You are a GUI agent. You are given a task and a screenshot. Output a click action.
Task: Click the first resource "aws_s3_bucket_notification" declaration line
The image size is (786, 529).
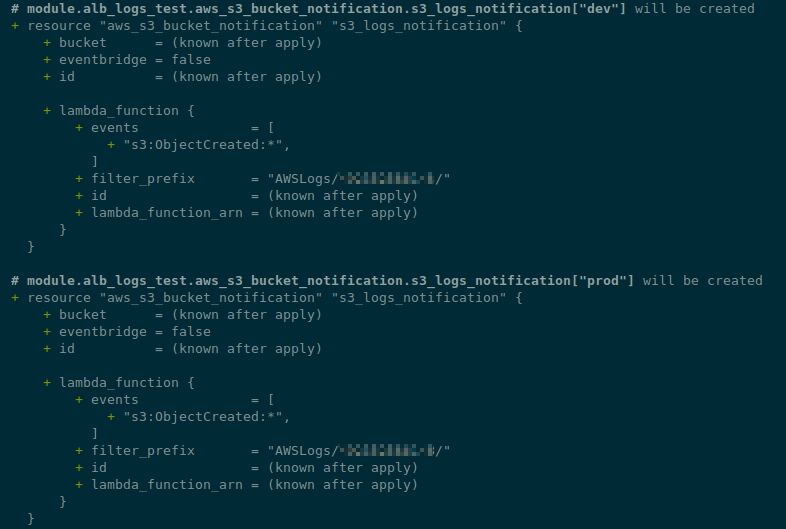pyautogui.click(x=267, y=26)
